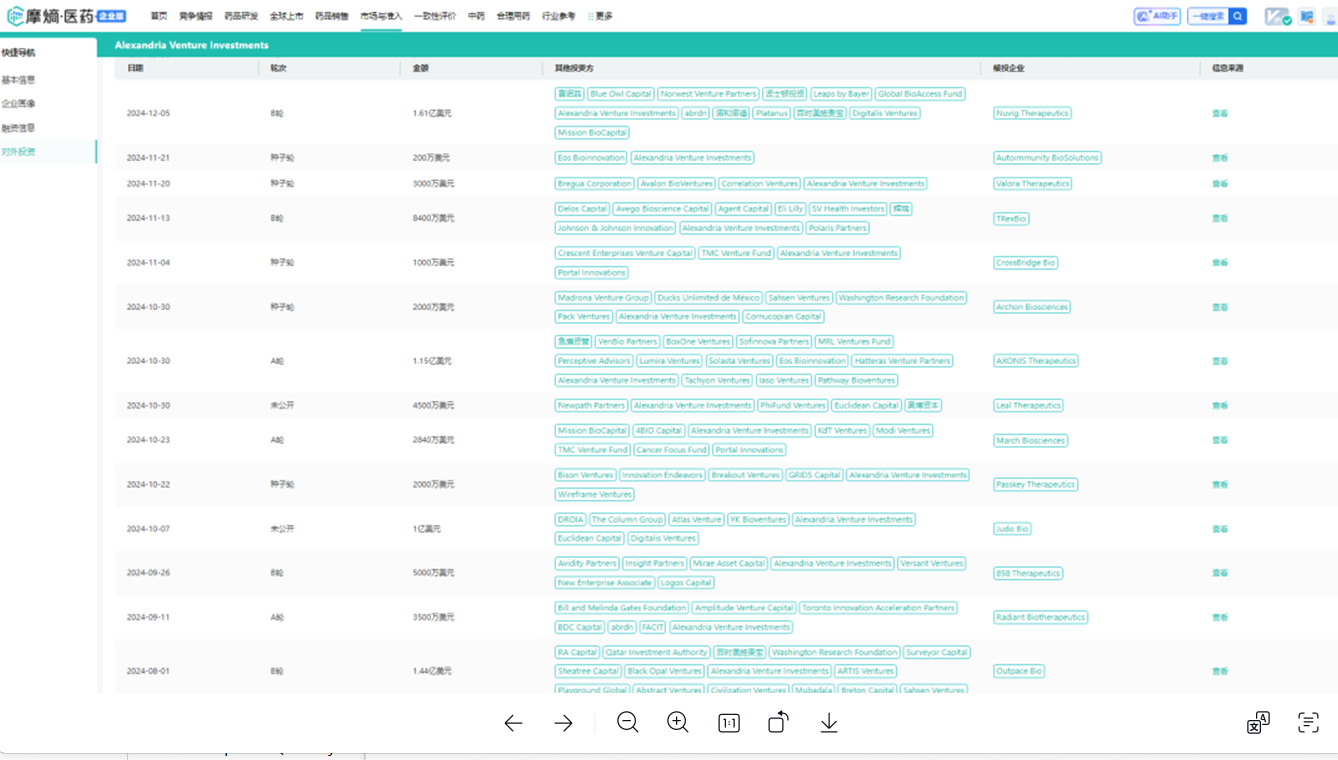Open the 更多 menu in top navigation
The width and height of the screenshot is (1338, 760).
pyautogui.click(x=601, y=16)
